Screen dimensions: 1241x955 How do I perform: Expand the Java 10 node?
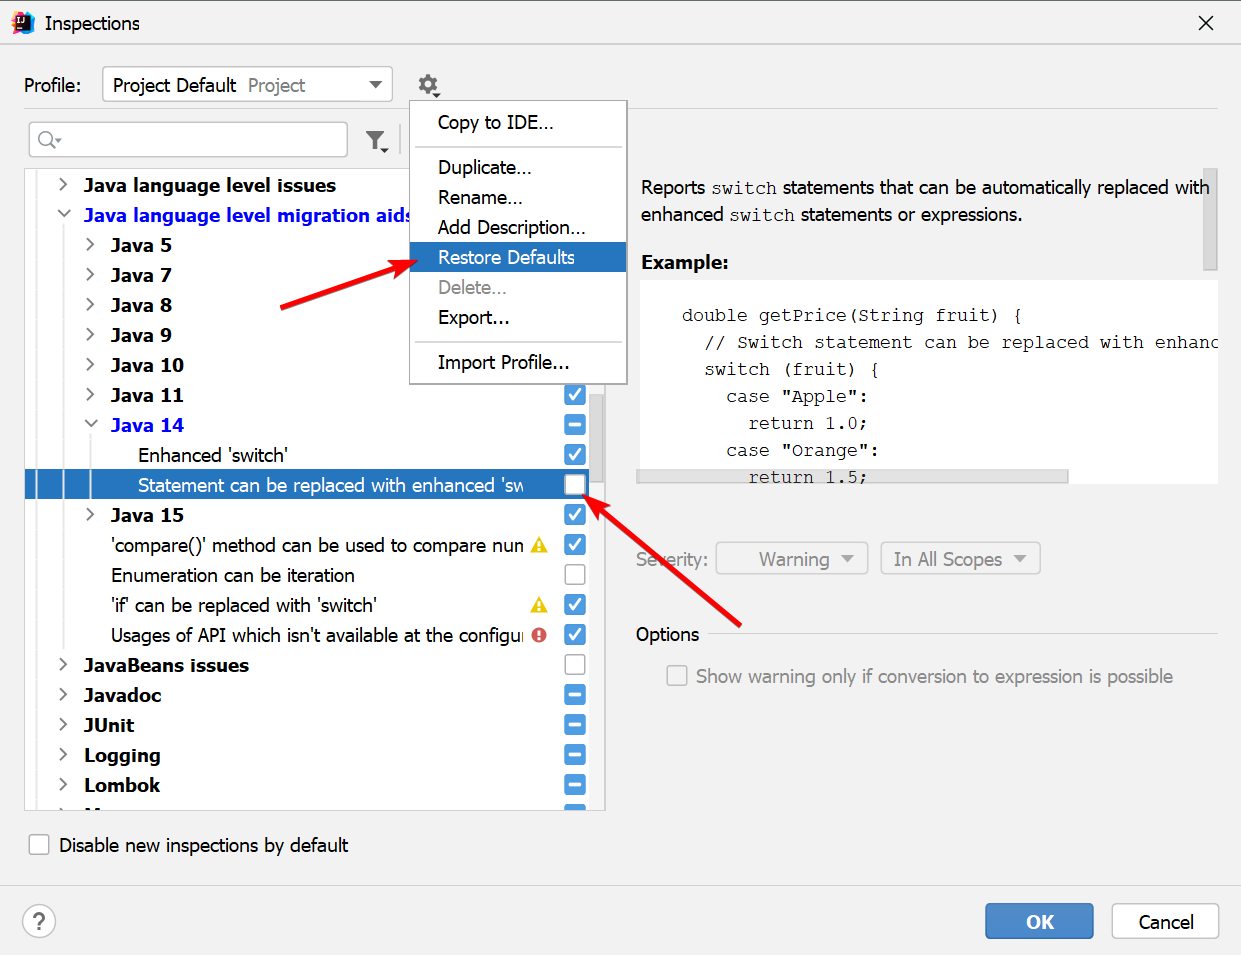(x=90, y=365)
